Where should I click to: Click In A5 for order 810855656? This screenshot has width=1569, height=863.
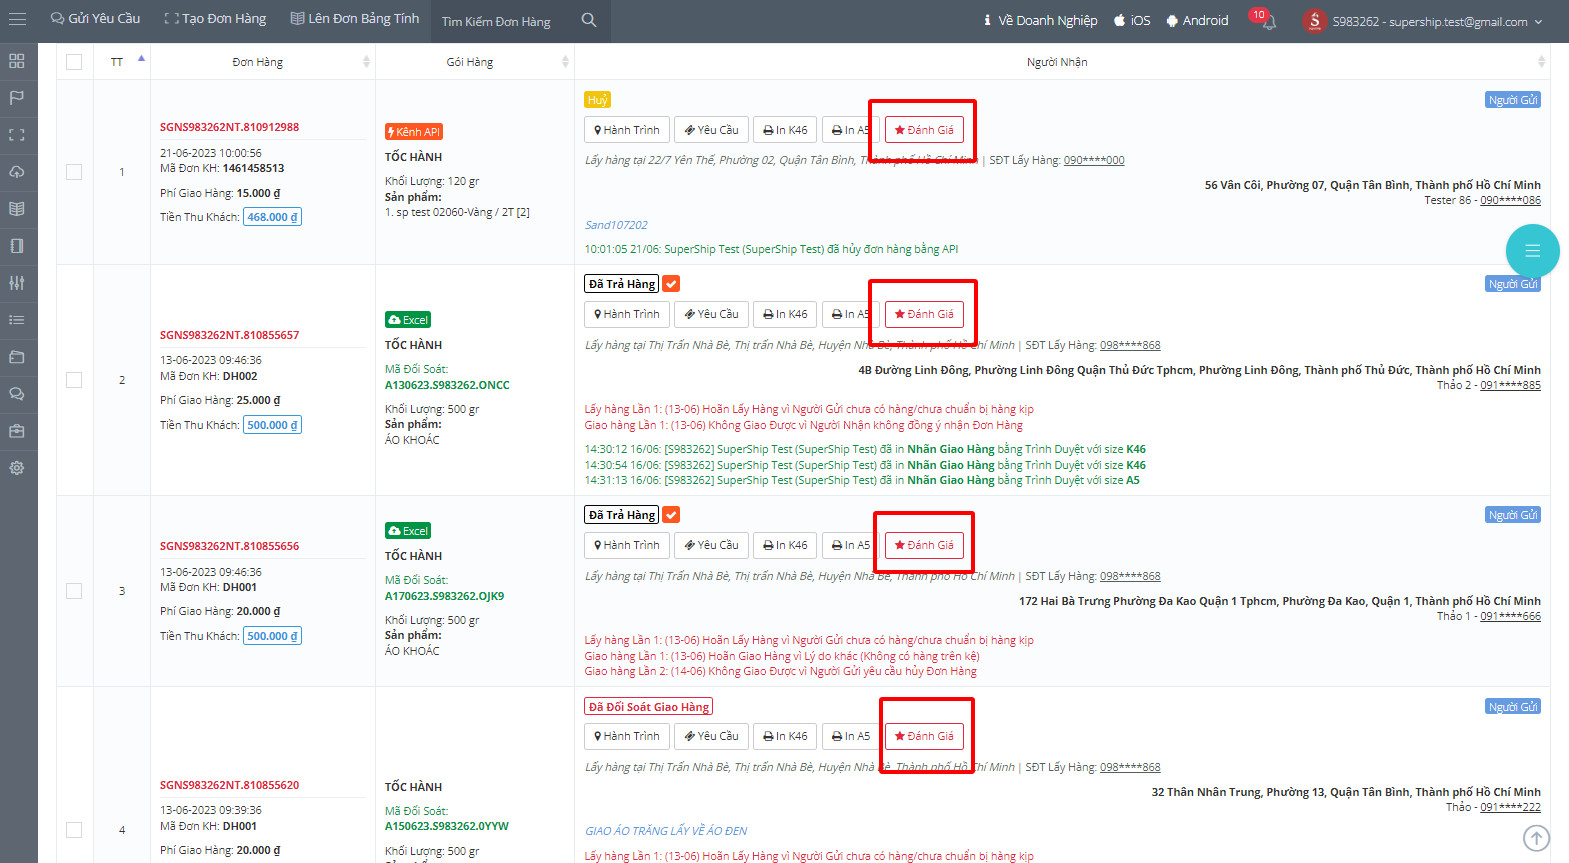(x=851, y=545)
